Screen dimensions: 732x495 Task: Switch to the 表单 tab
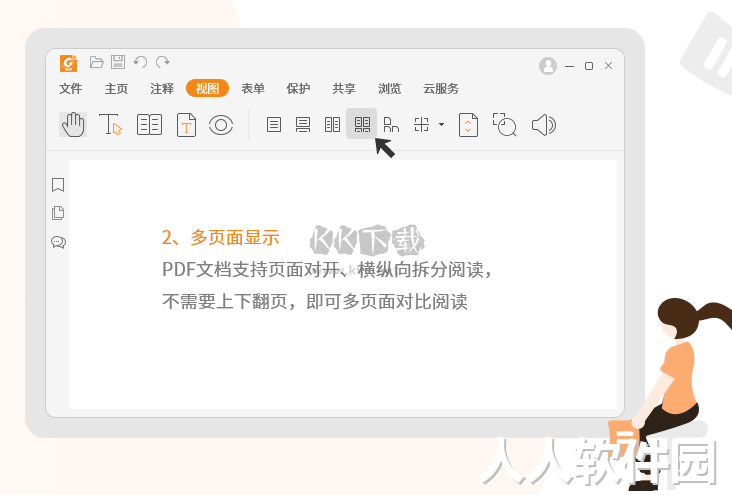pos(253,88)
